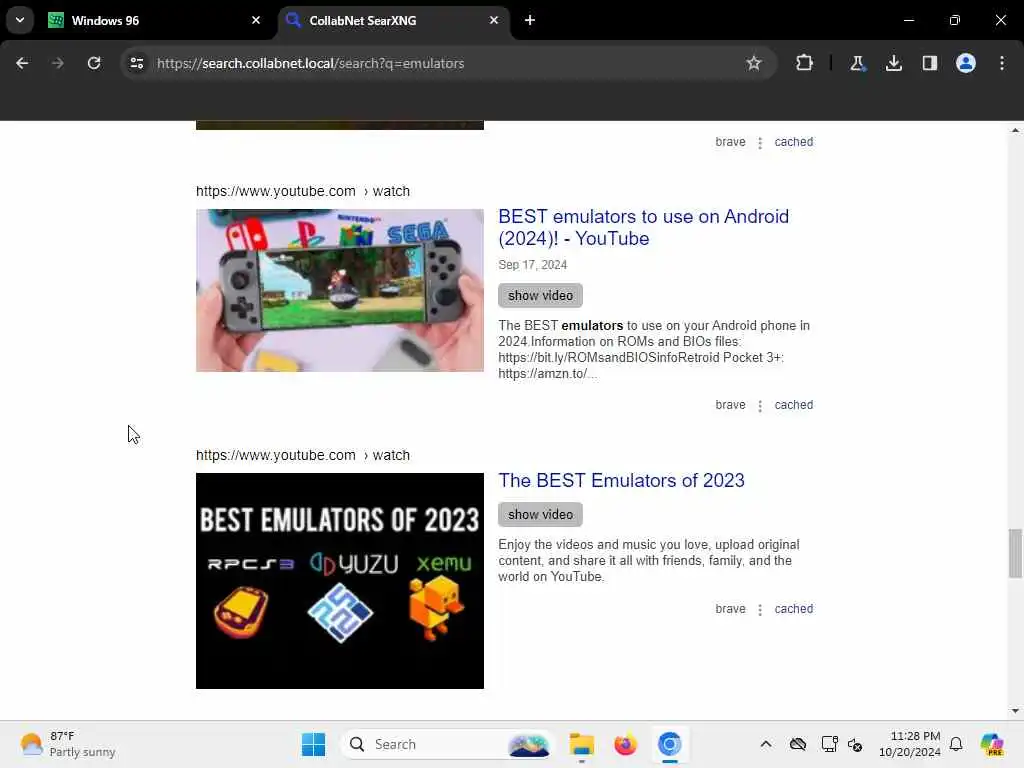This screenshot has width=1024, height=768.
Task: Click the scrollbar down arrow
Action: 1014,711
